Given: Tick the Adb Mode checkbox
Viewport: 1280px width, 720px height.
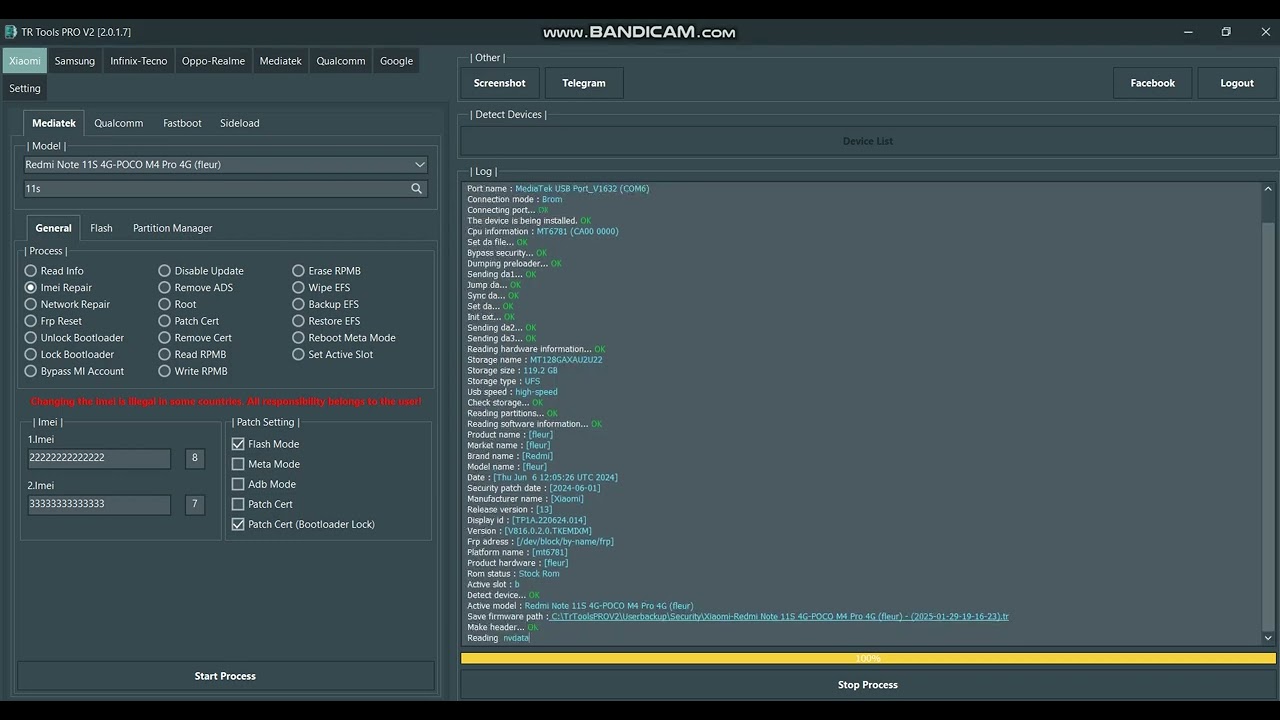Looking at the screenshot, I should pyautogui.click(x=238, y=484).
